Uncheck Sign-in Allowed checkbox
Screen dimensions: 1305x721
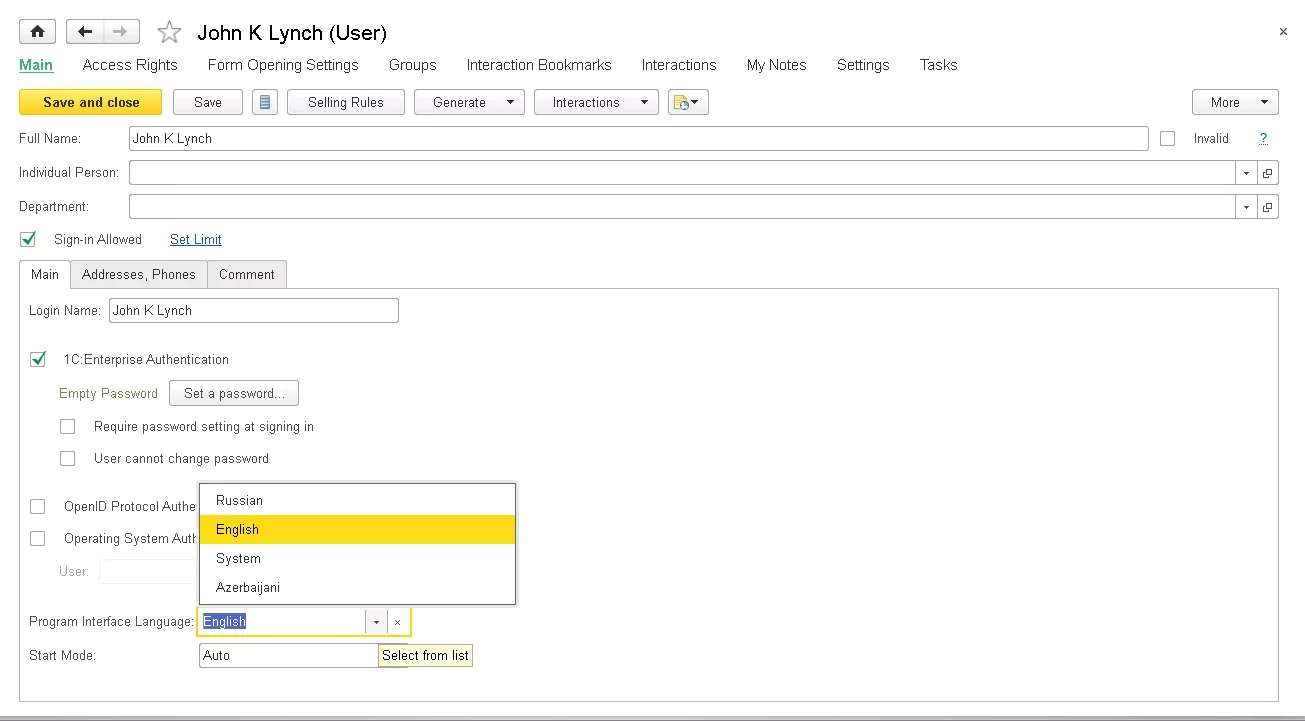pos(29,239)
